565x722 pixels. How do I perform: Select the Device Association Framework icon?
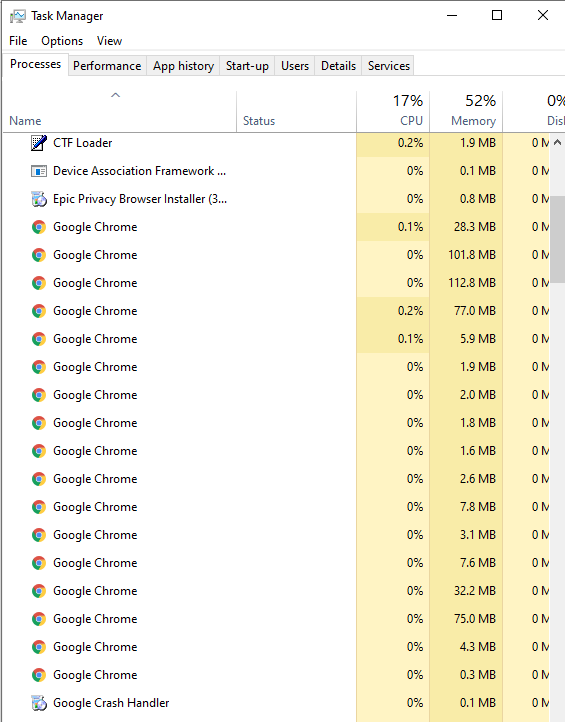point(39,171)
